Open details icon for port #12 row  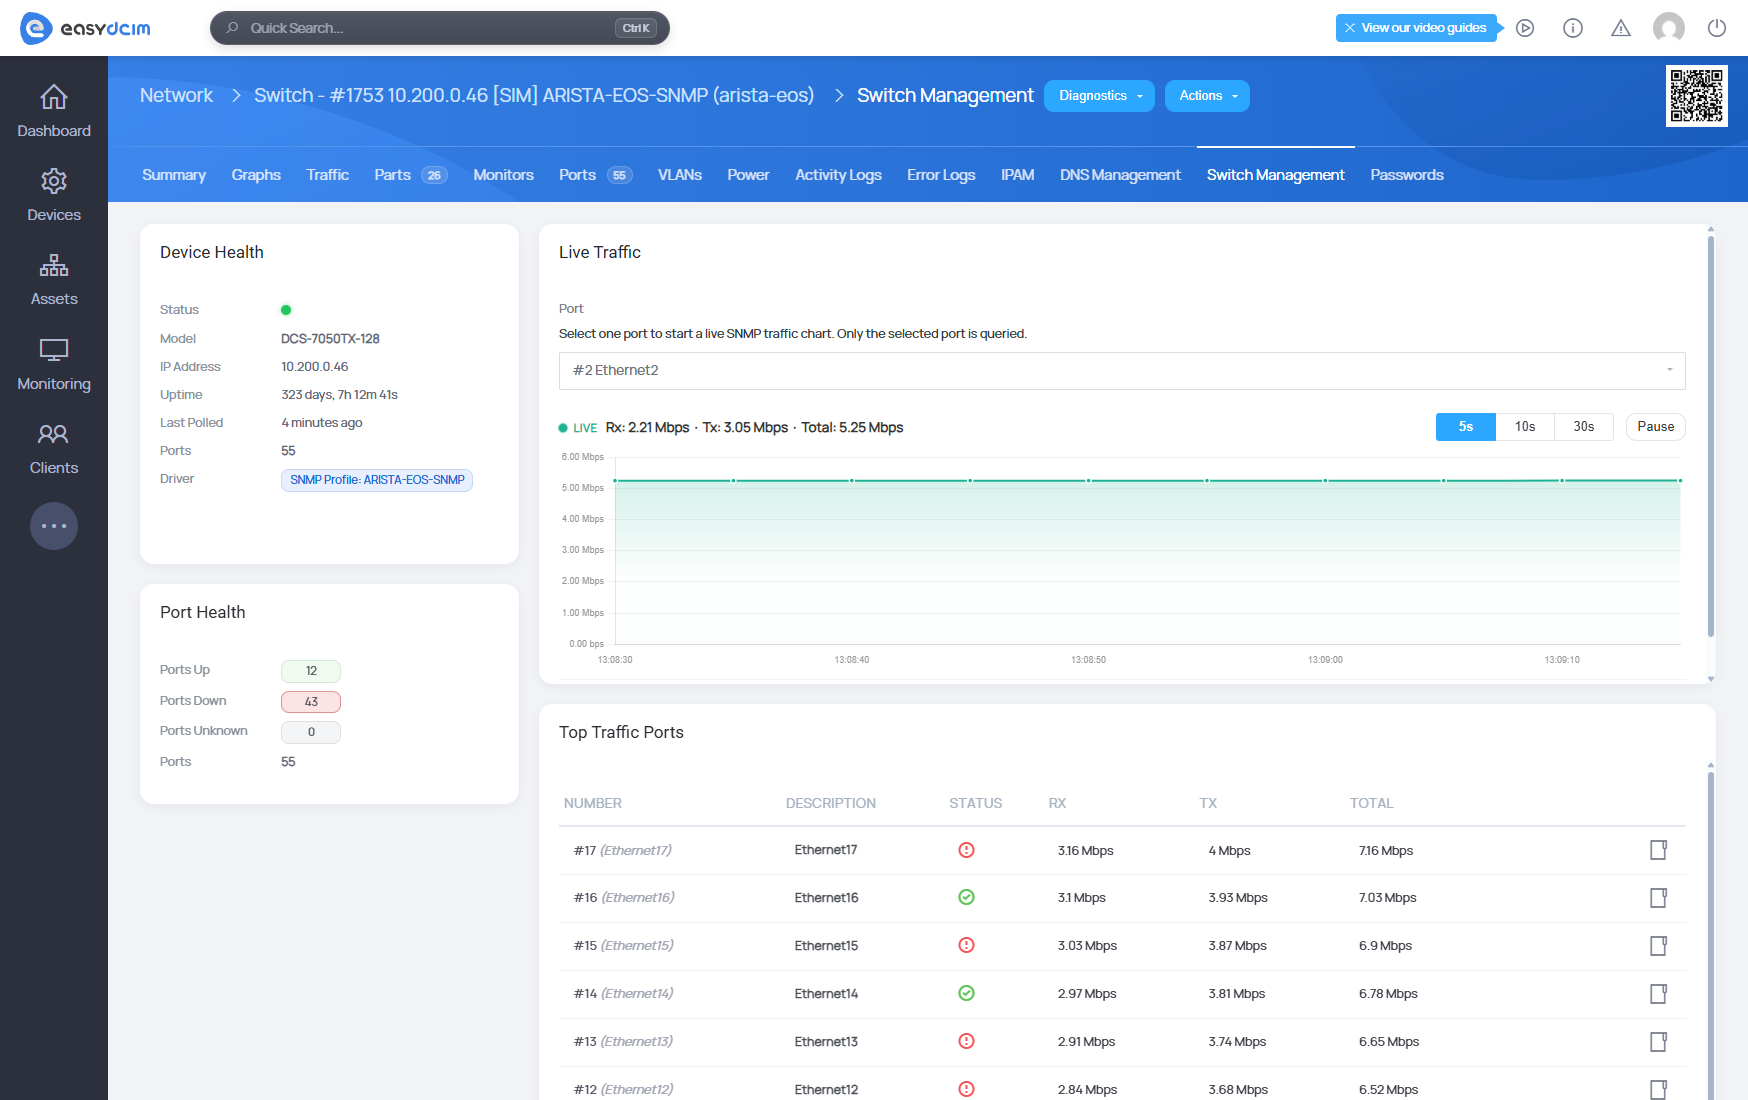[1658, 1090]
